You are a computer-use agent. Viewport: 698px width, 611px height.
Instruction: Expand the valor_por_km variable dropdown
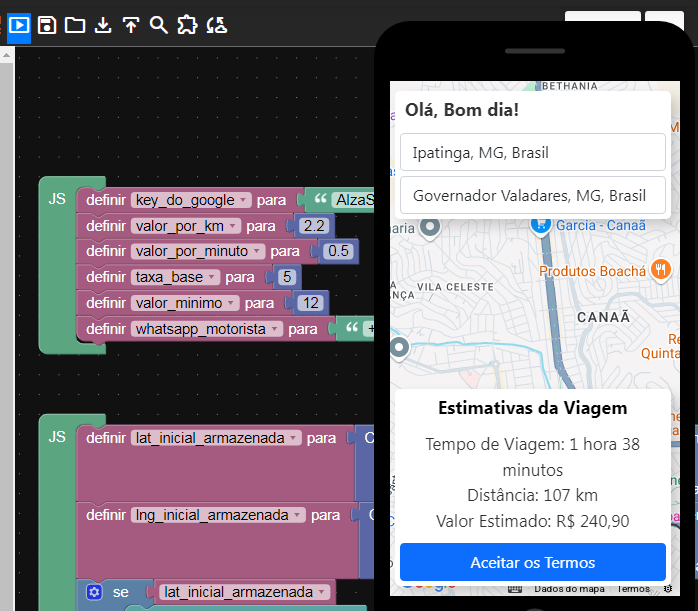(234, 225)
